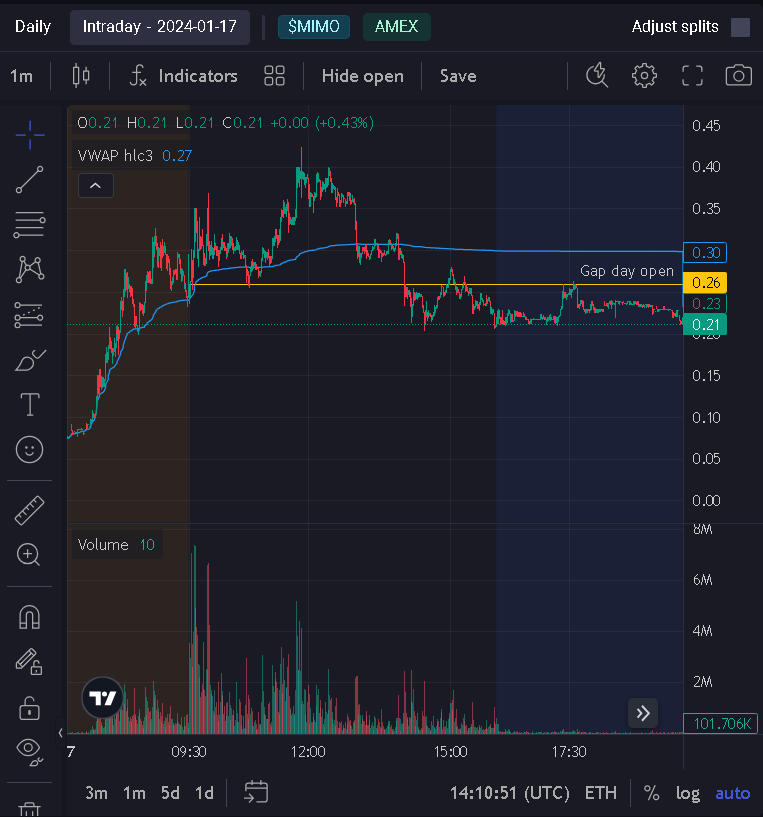Open the go to date calendar icon
The image size is (763, 817).
click(x=256, y=792)
